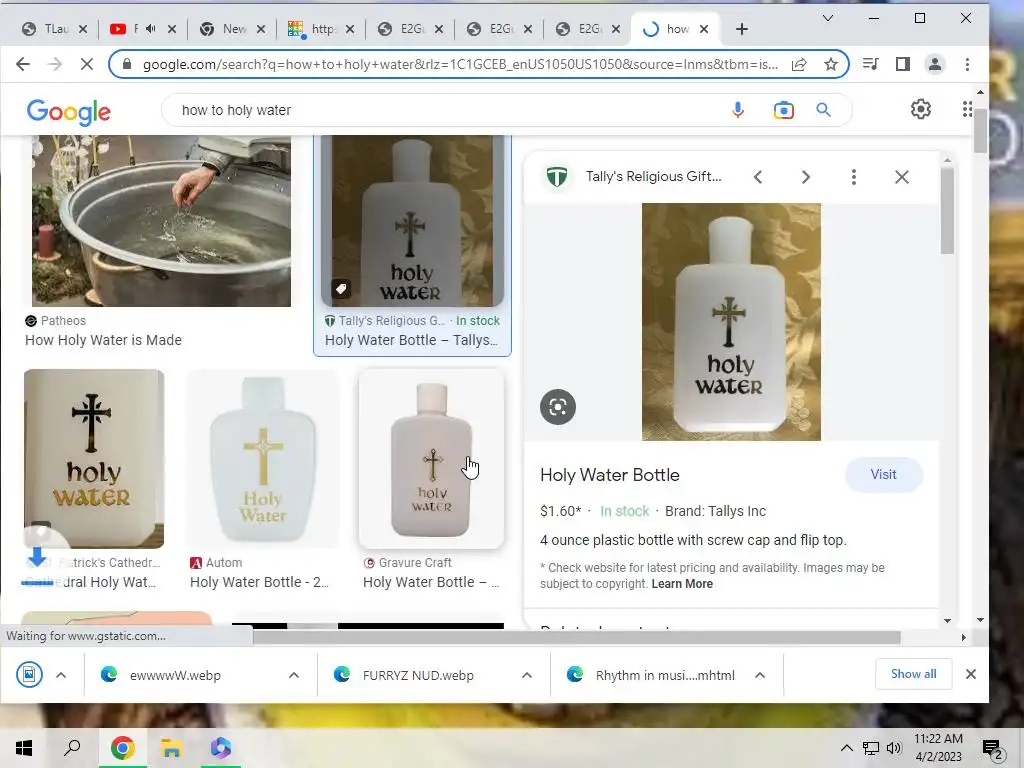The height and width of the screenshot is (768, 1024).
Task: Open Tally's Religious Gift source title
Action: tap(654, 176)
